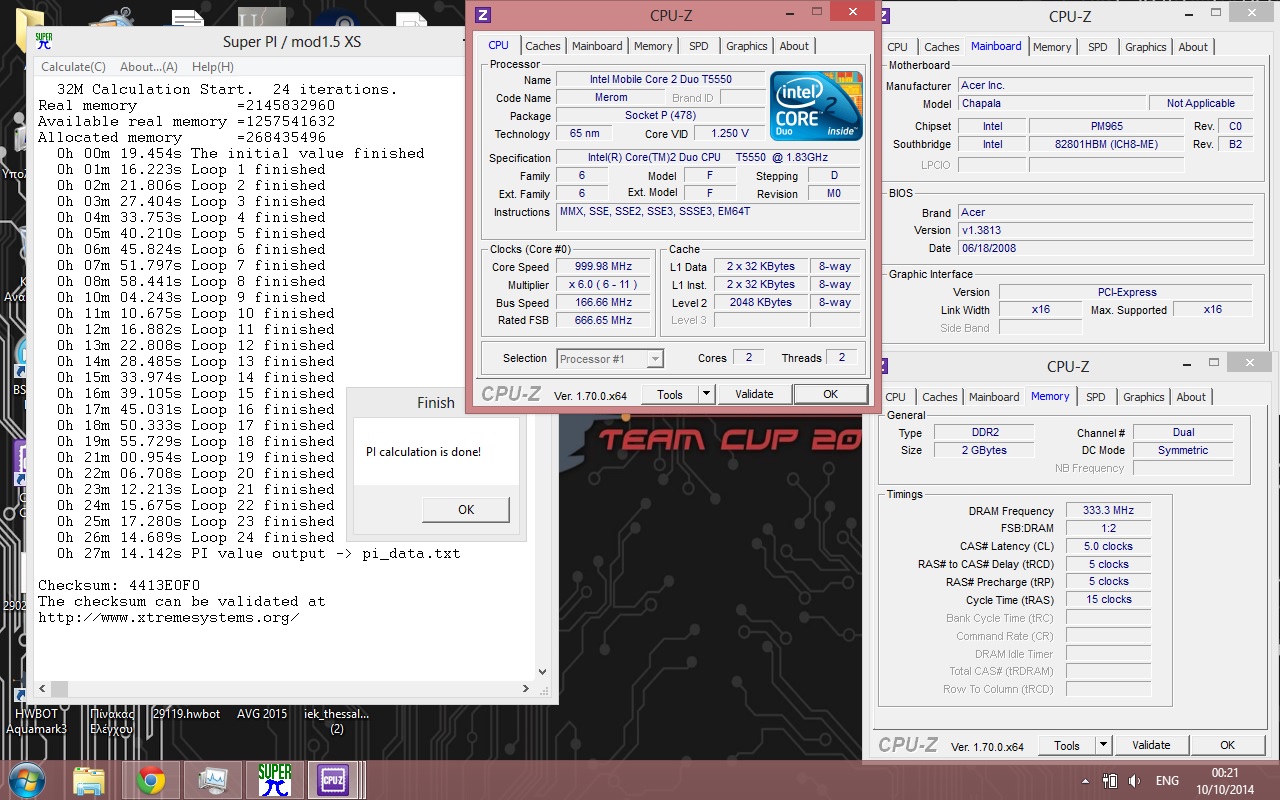Select About tab in the Memory CPU-Z window
The height and width of the screenshot is (800, 1280).
1191,397
